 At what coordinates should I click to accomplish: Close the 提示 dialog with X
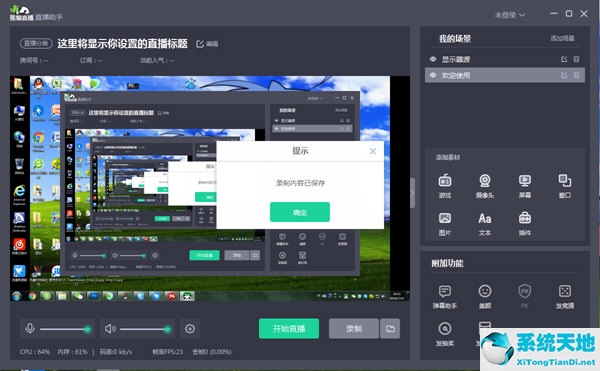click(373, 151)
